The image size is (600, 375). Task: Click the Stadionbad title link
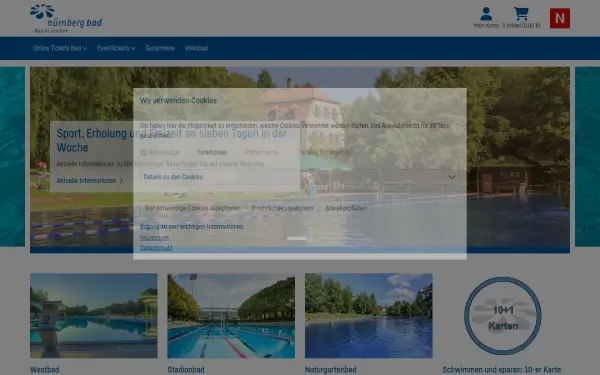coord(186,370)
